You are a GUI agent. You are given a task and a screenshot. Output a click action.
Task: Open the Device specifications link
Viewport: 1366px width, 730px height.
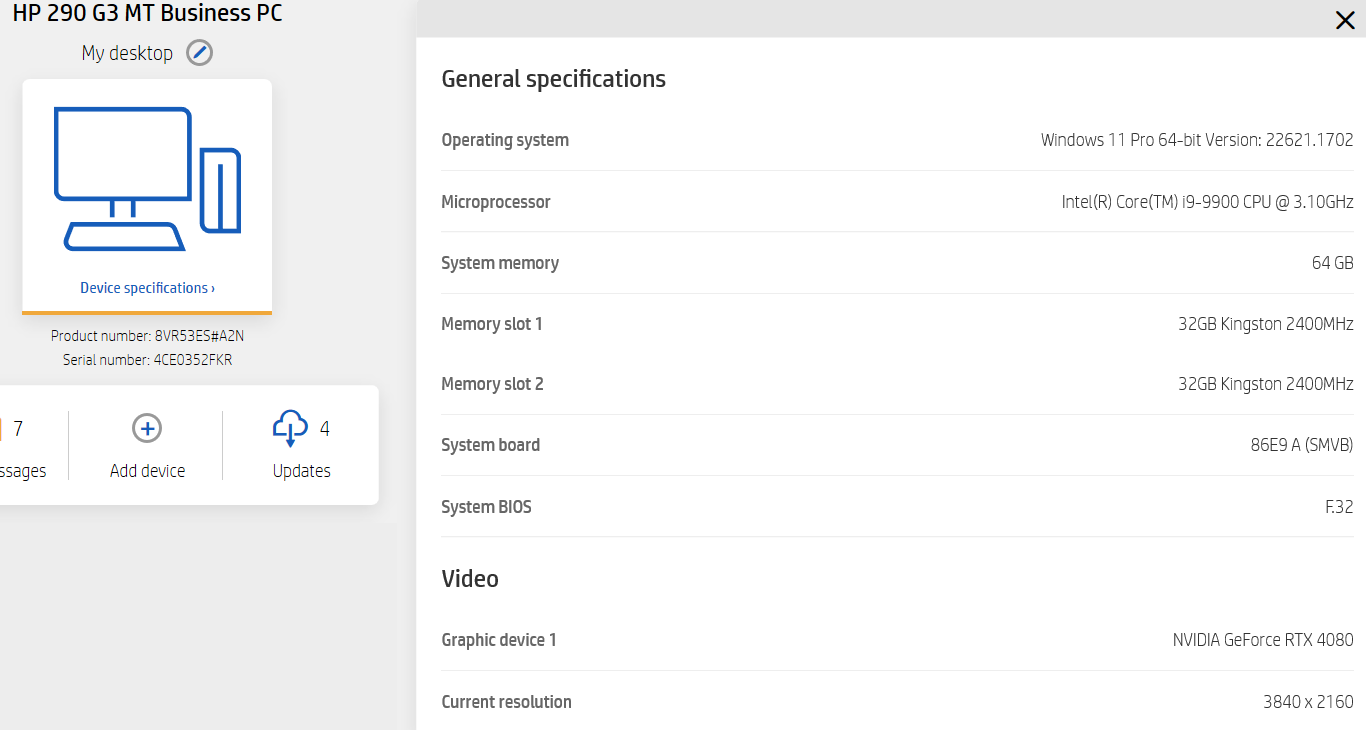pyautogui.click(x=147, y=288)
